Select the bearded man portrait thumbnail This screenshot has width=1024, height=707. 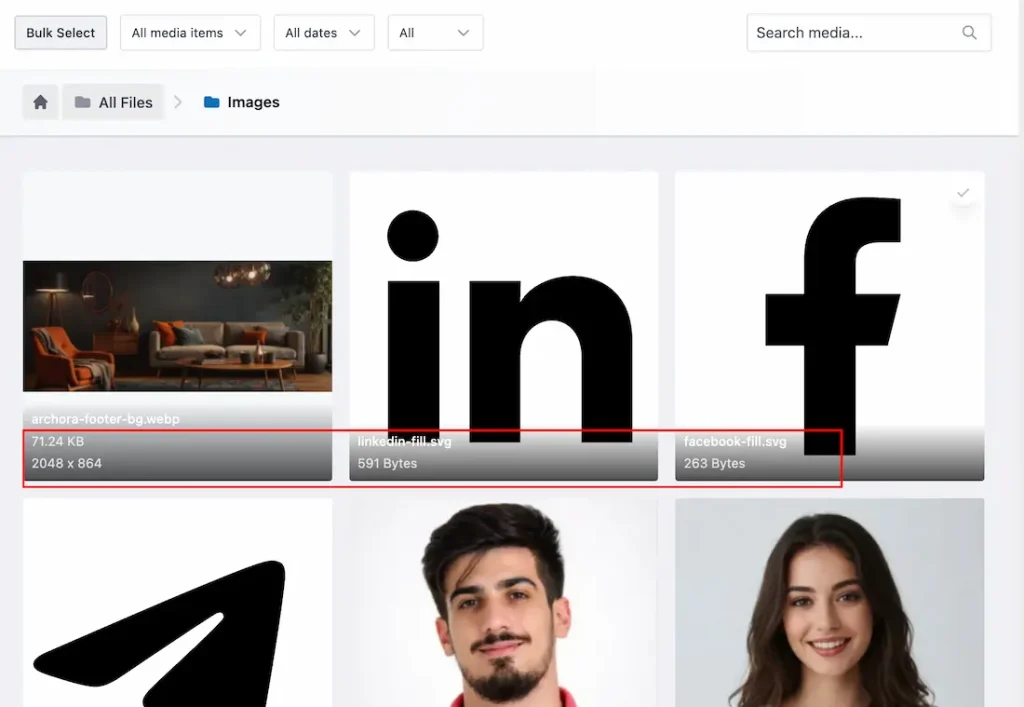504,603
